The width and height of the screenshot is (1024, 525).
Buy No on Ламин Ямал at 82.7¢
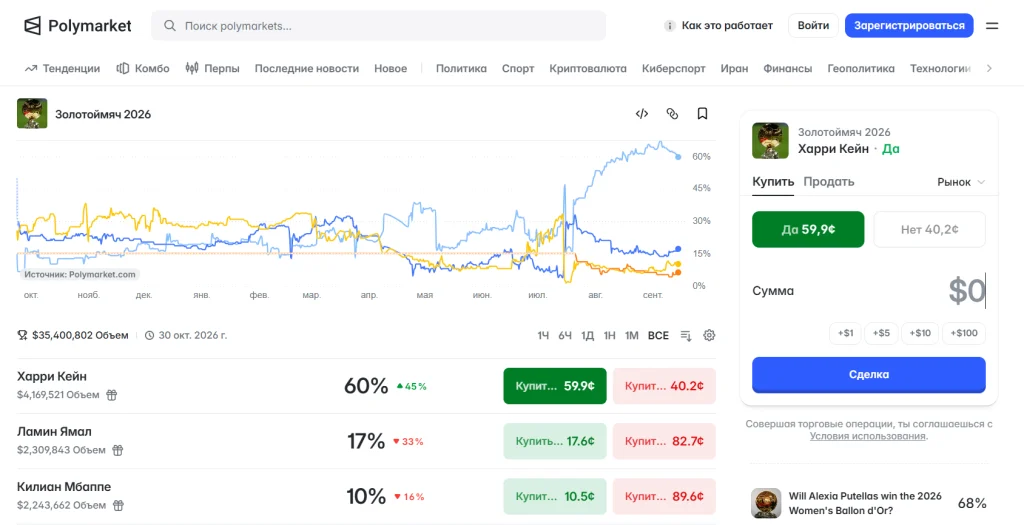pyautogui.click(x=664, y=441)
